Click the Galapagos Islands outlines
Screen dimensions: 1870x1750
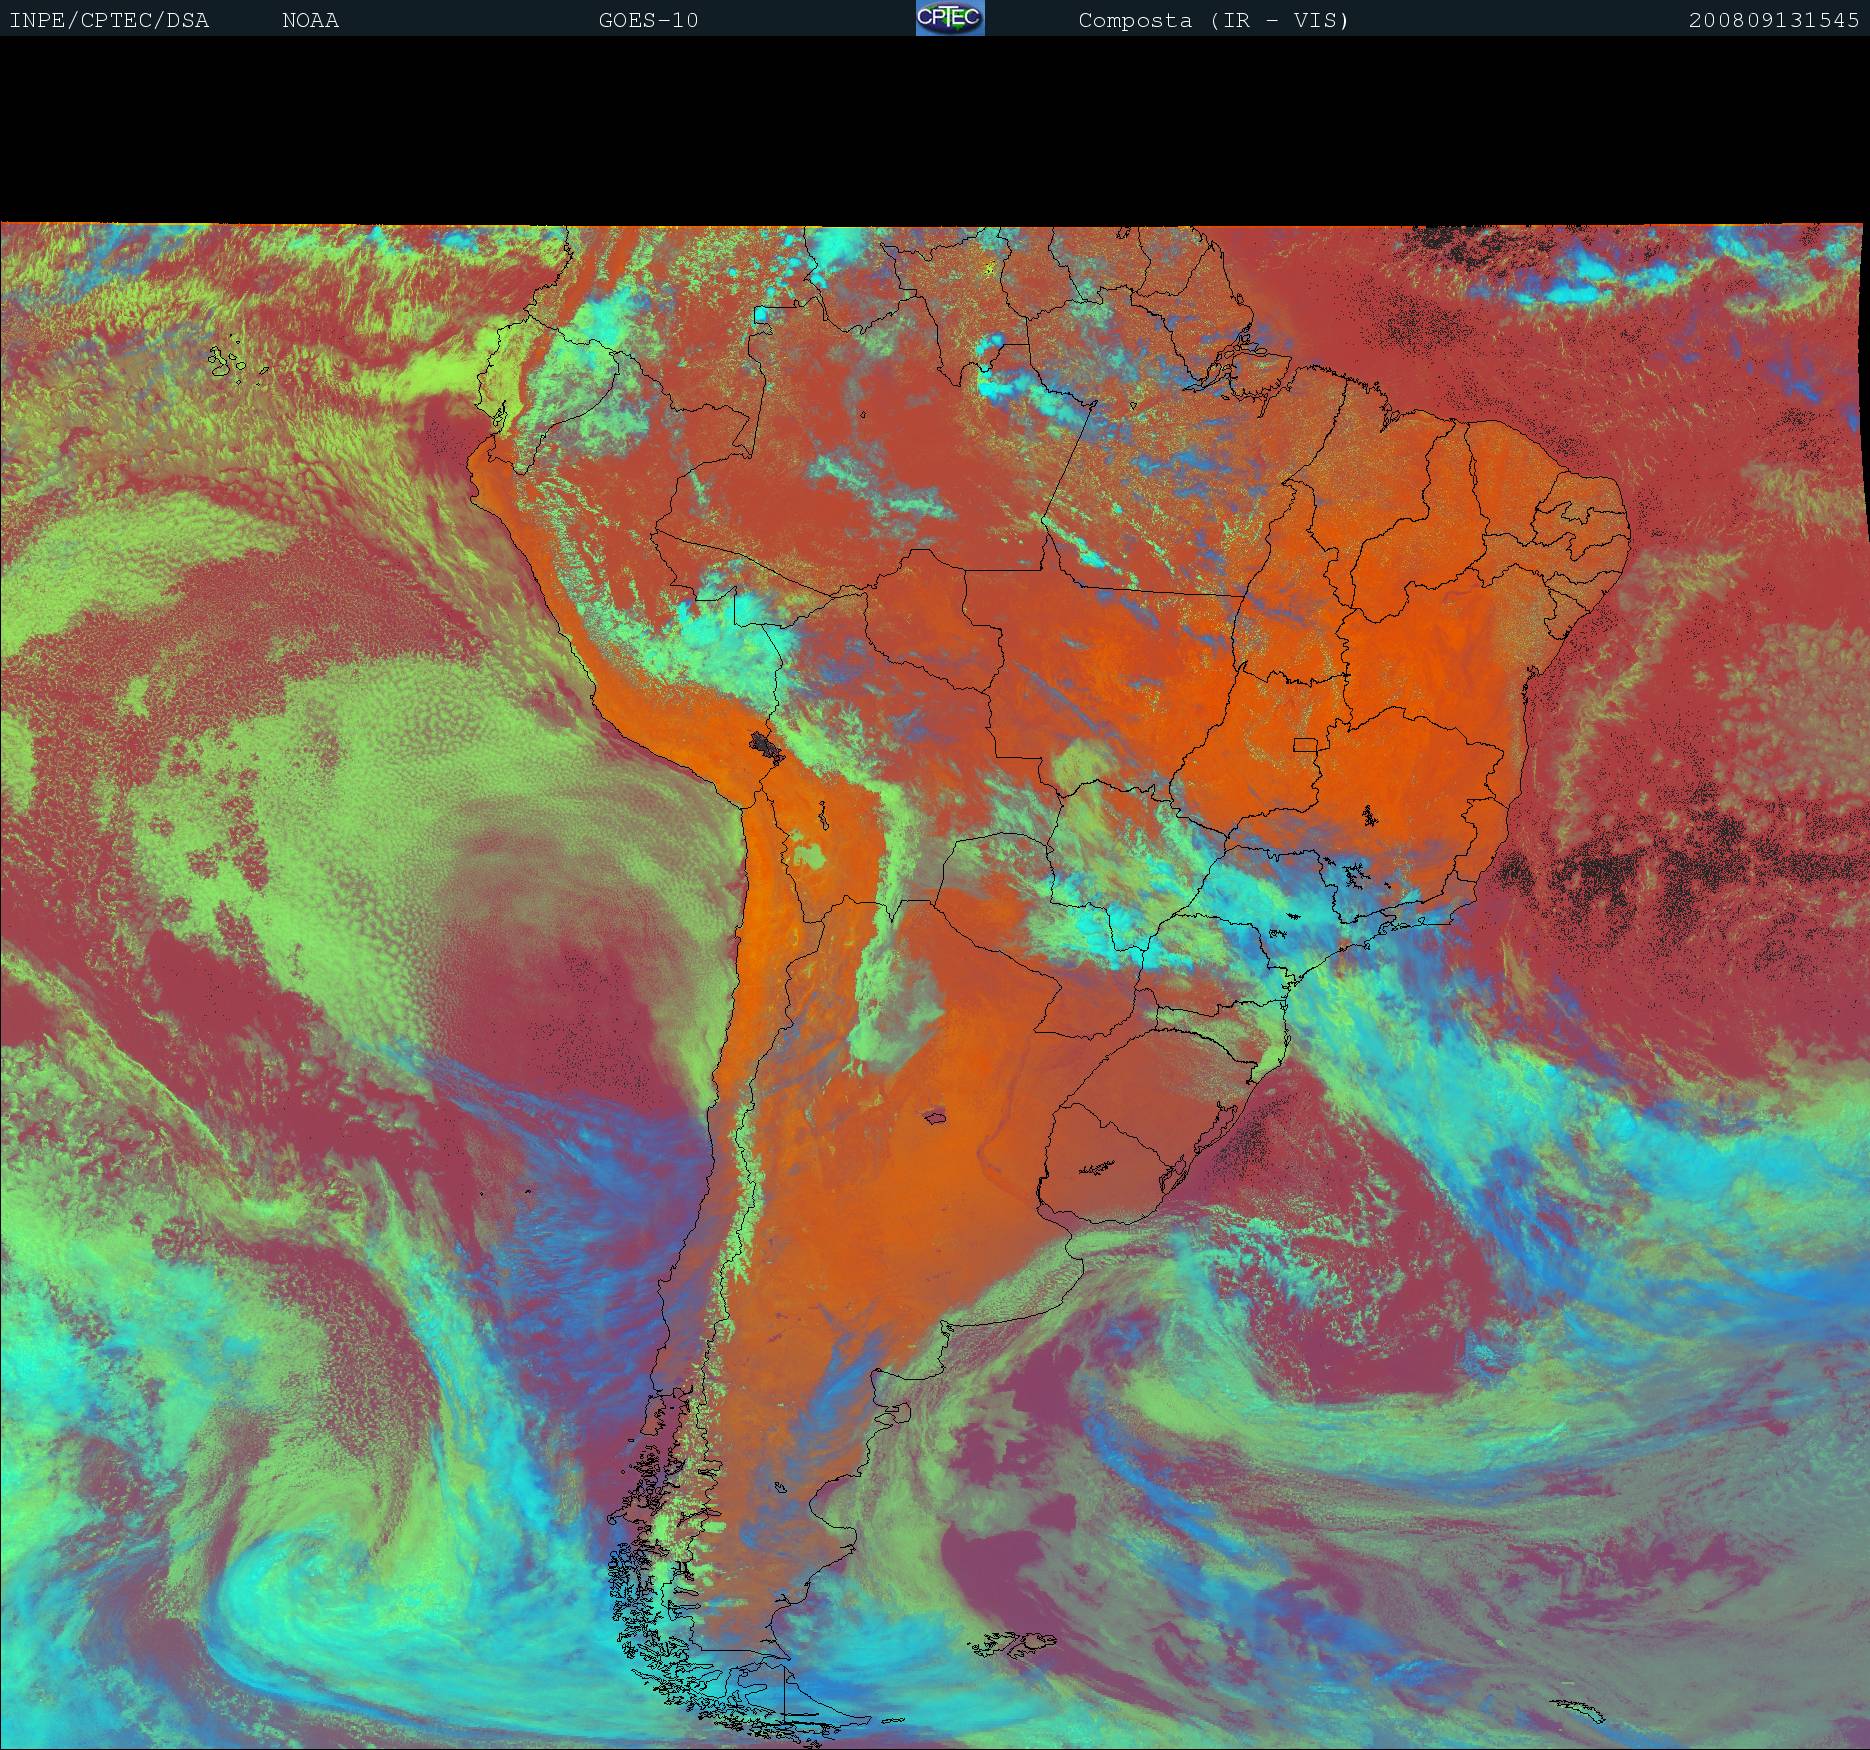point(236,363)
